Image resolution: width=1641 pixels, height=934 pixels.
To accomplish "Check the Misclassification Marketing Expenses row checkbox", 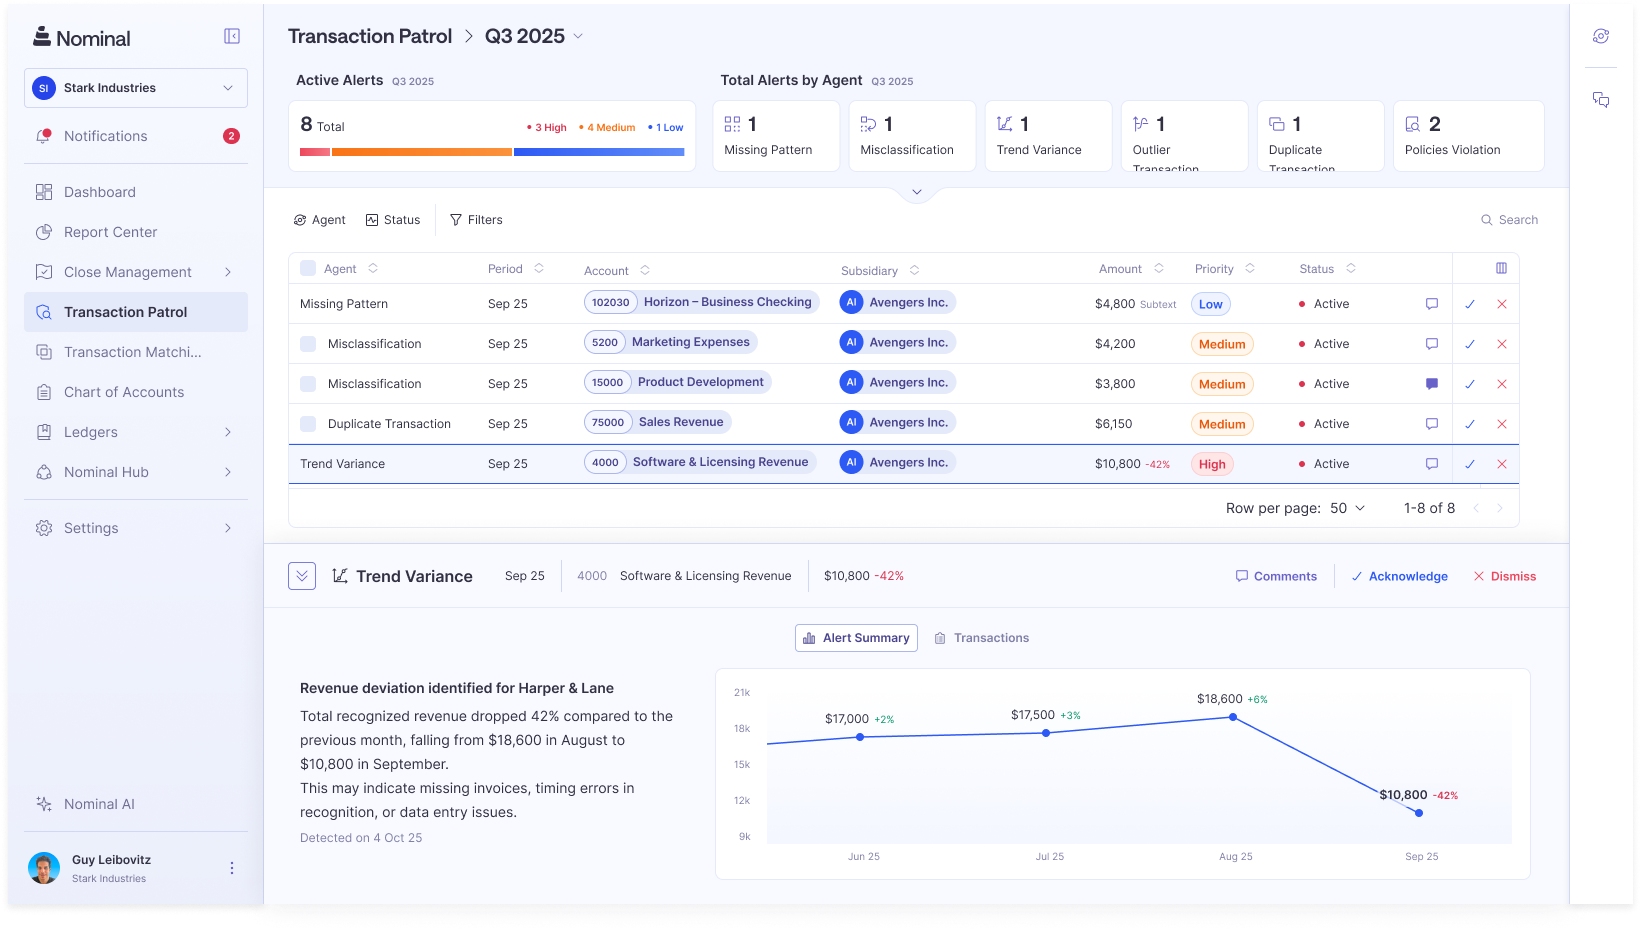I will (x=307, y=343).
